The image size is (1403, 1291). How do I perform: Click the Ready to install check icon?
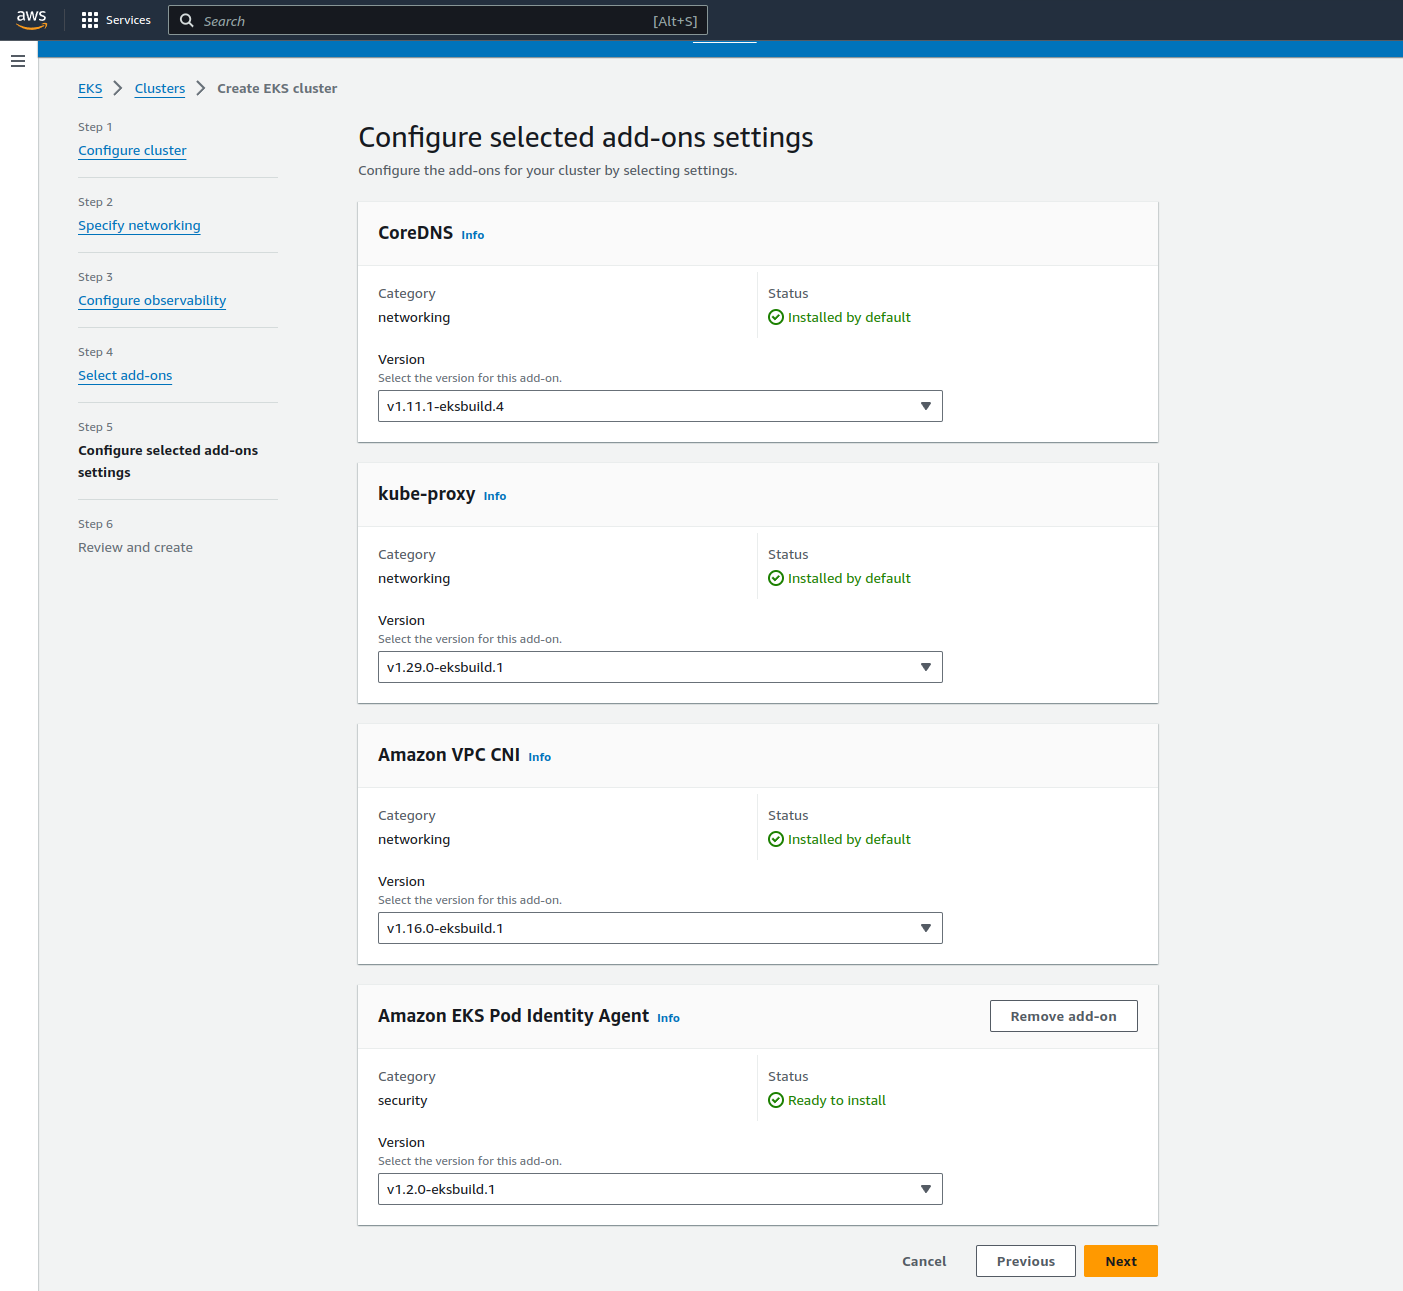pyautogui.click(x=776, y=1100)
